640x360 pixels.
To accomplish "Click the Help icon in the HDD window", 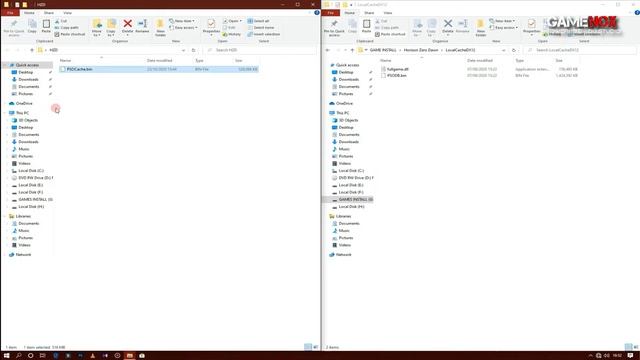I will tap(317, 13).
